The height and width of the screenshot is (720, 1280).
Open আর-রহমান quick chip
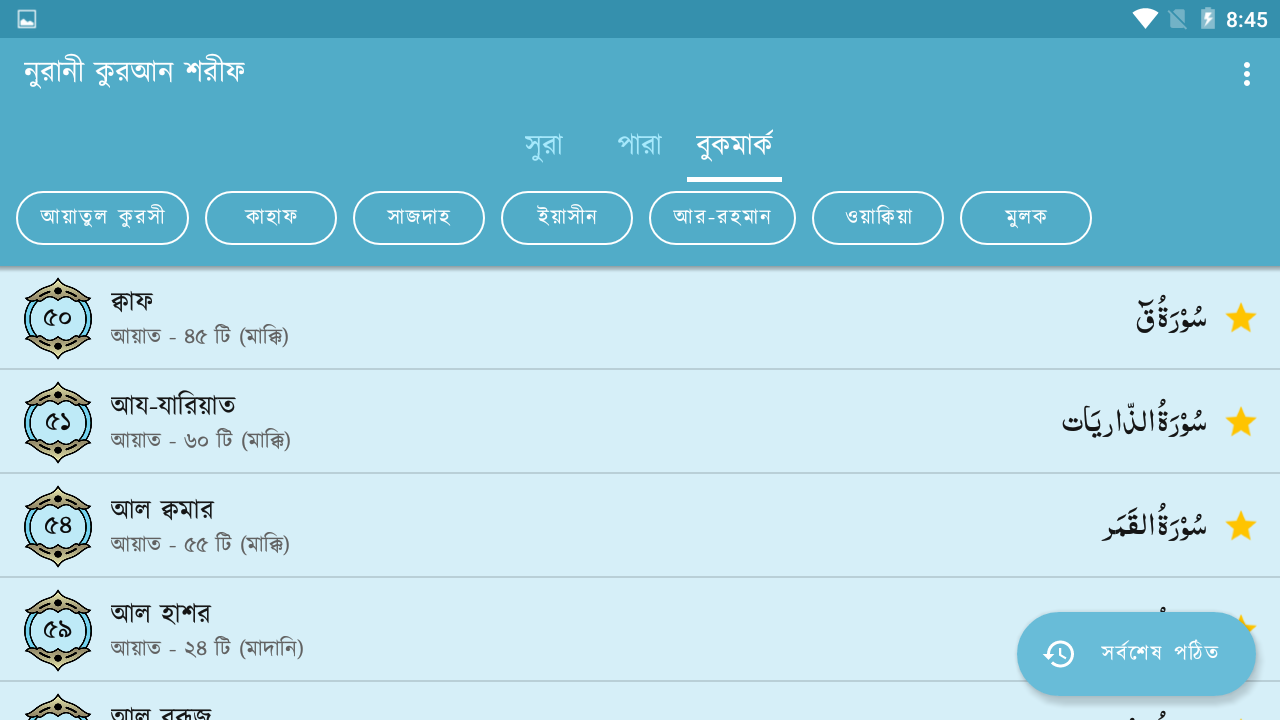coord(722,218)
